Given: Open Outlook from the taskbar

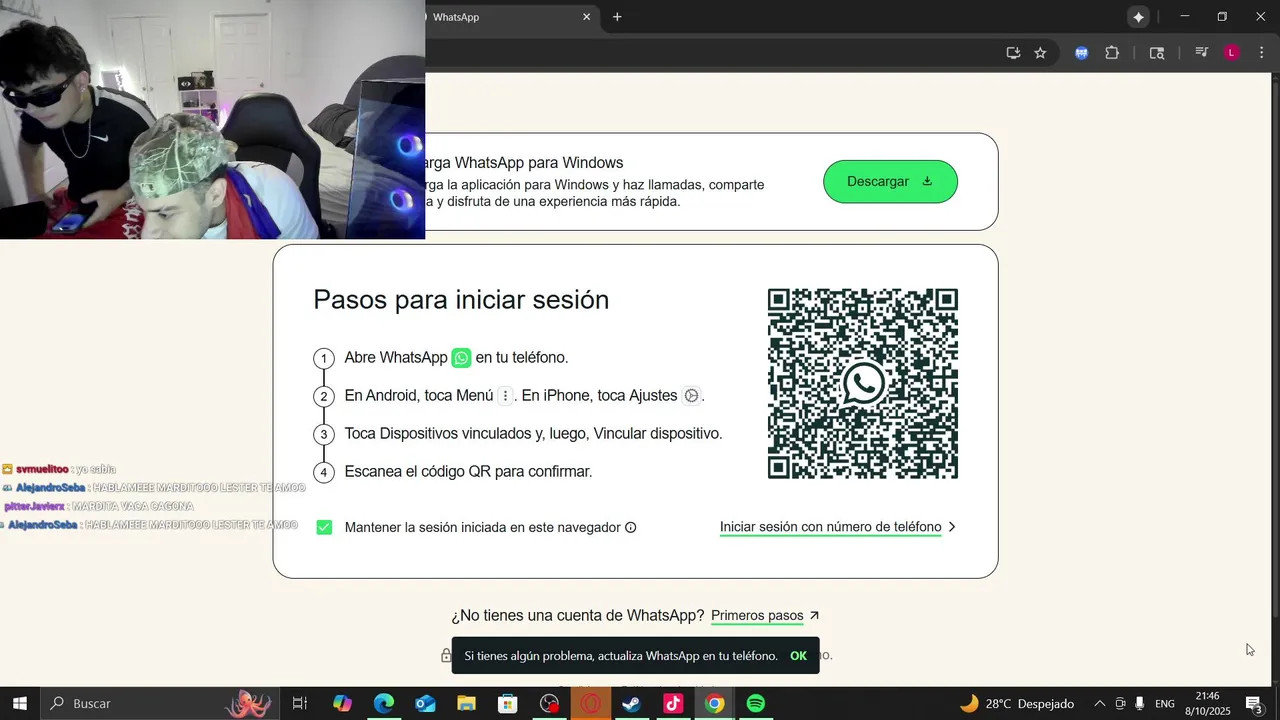Looking at the screenshot, I should click(425, 704).
